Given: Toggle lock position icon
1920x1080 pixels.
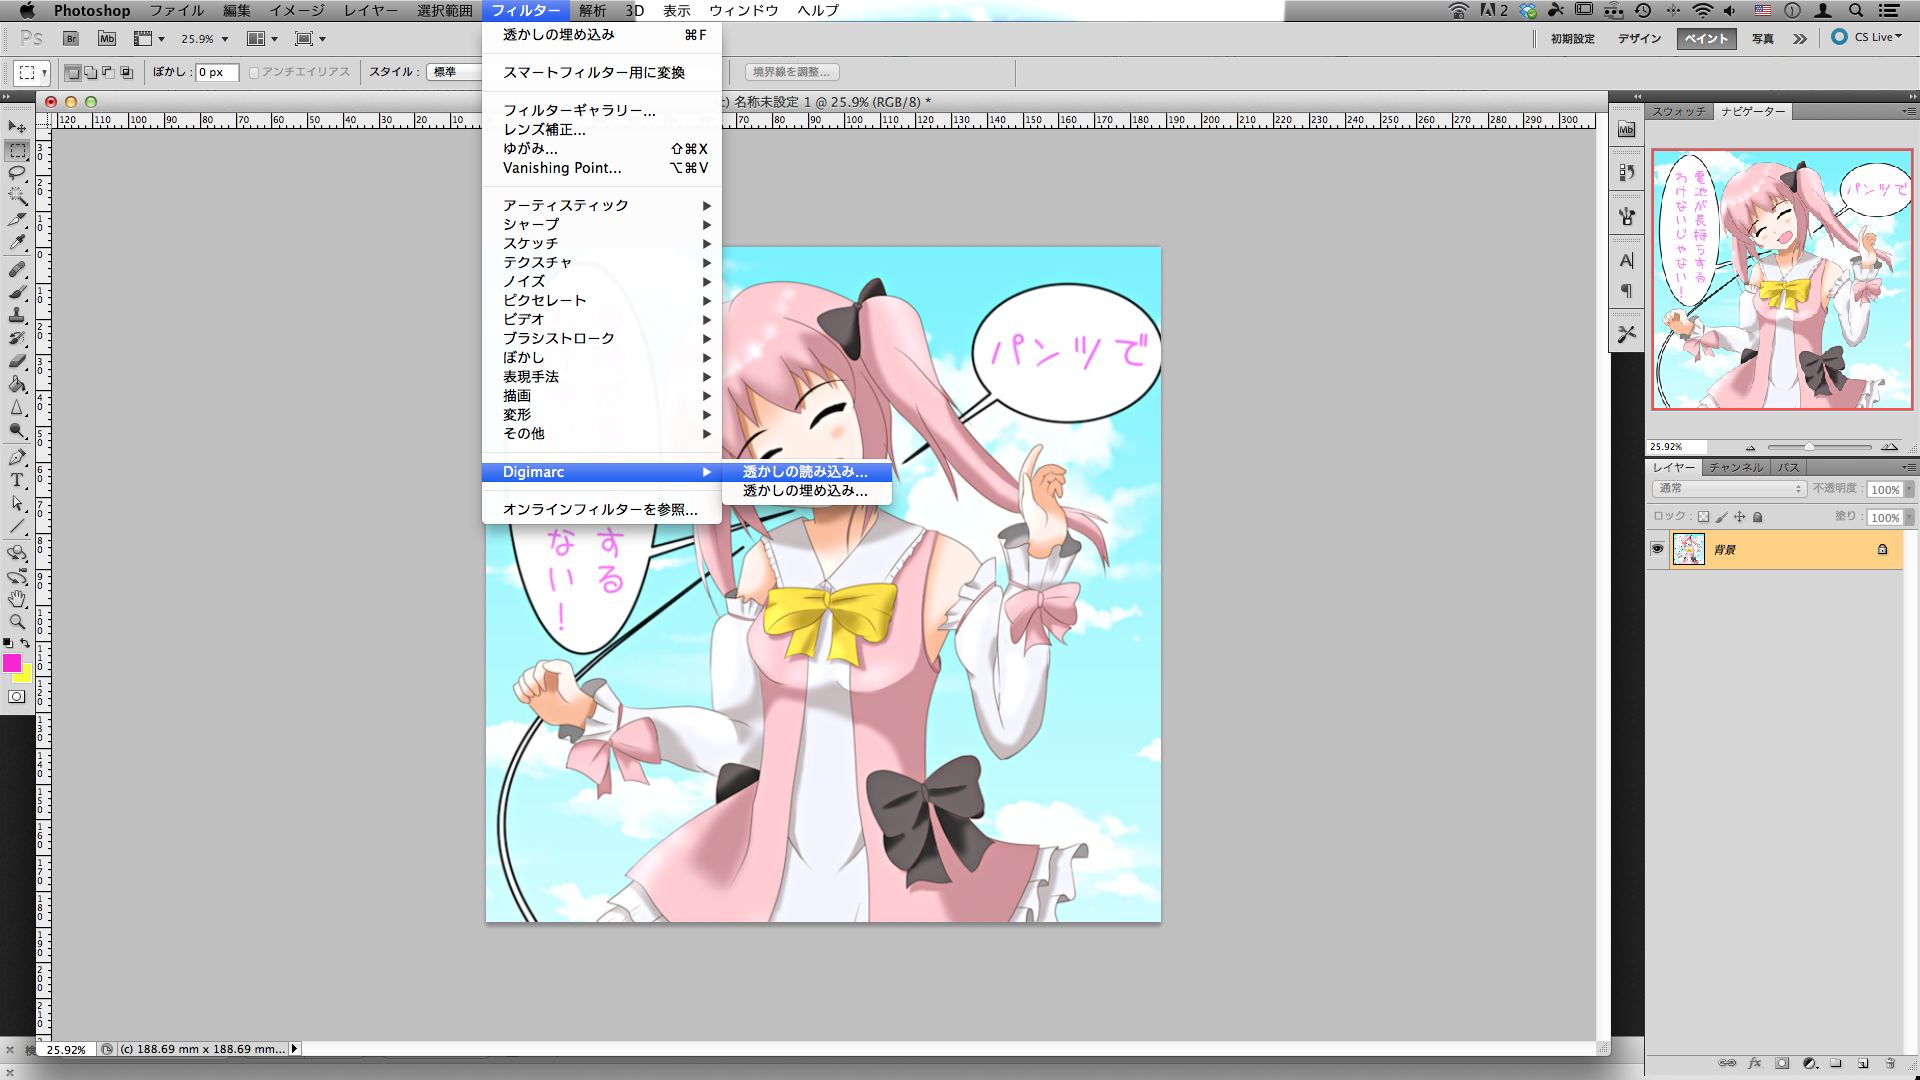Looking at the screenshot, I should click(1740, 517).
